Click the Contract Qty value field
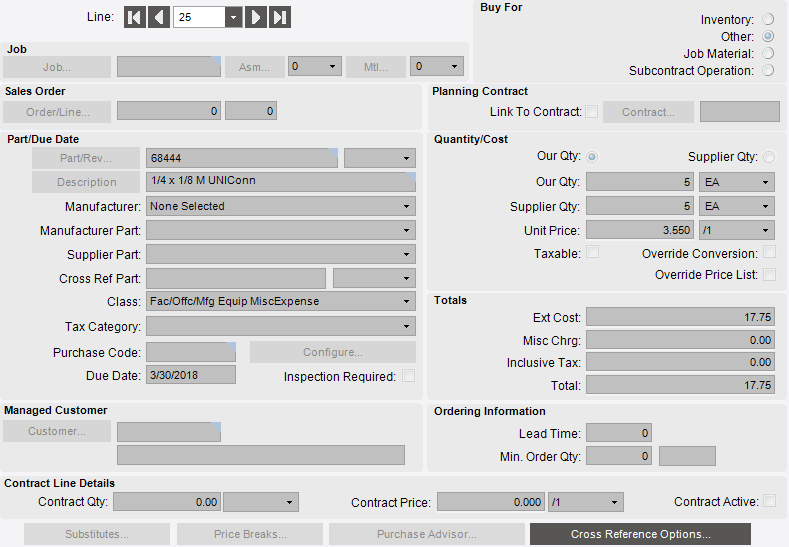The height and width of the screenshot is (547, 789). point(167,502)
